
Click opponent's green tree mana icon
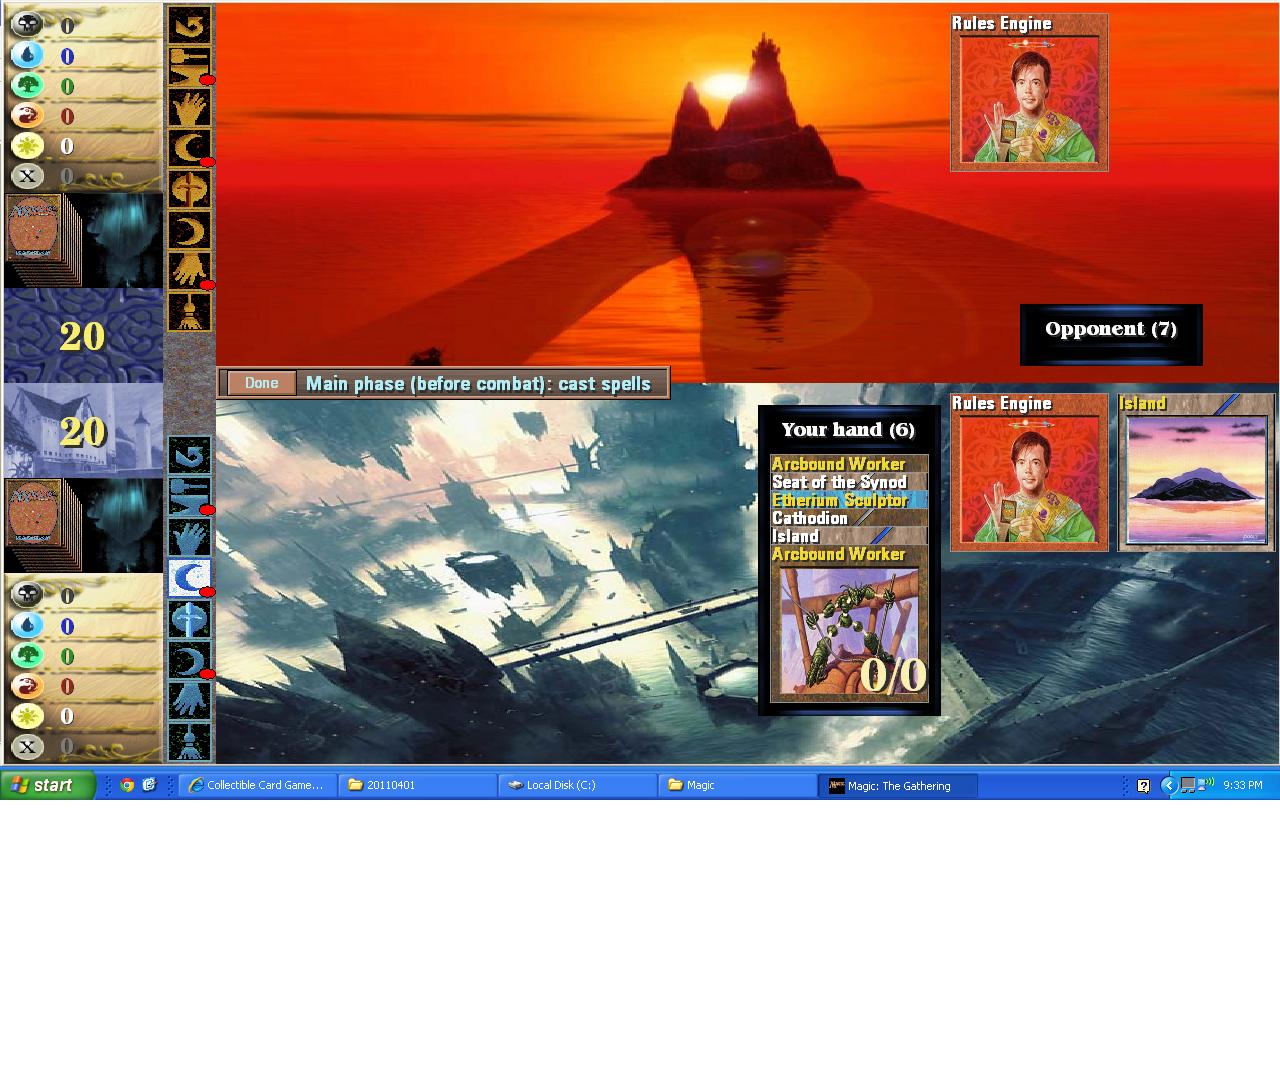point(27,85)
